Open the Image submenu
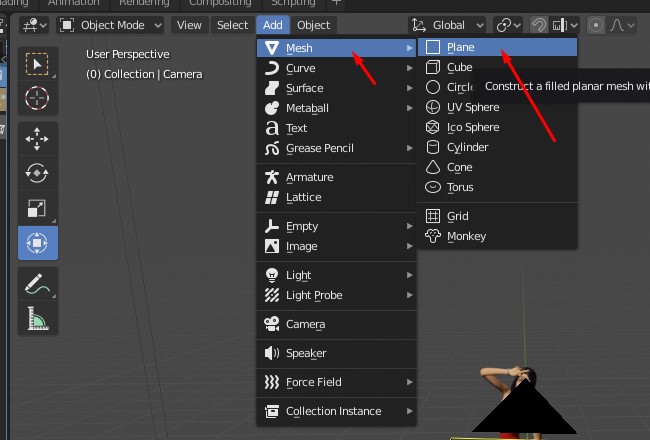This screenshot has height=440, width=650. coord(337,246)
